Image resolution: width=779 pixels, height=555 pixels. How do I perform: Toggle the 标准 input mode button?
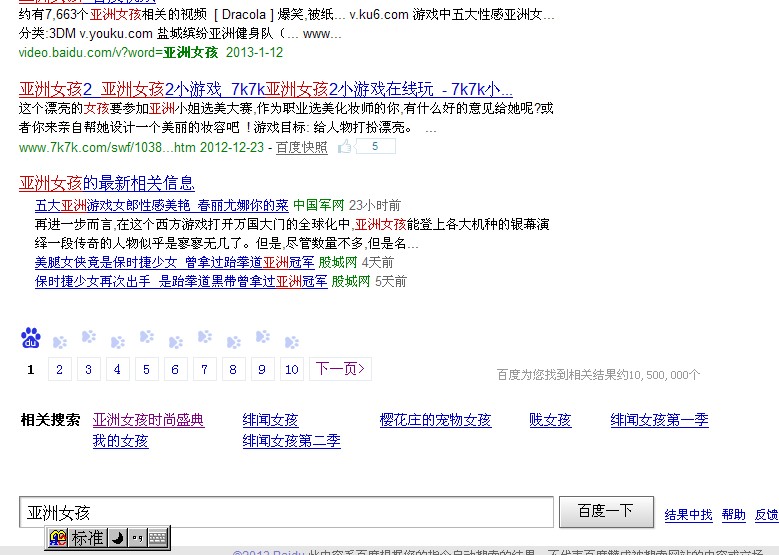click(87, 538)
